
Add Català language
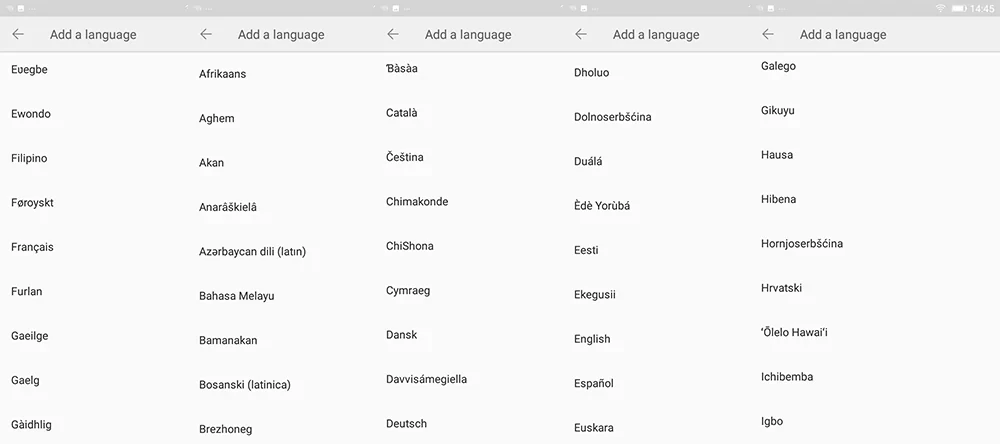(402, 113)
